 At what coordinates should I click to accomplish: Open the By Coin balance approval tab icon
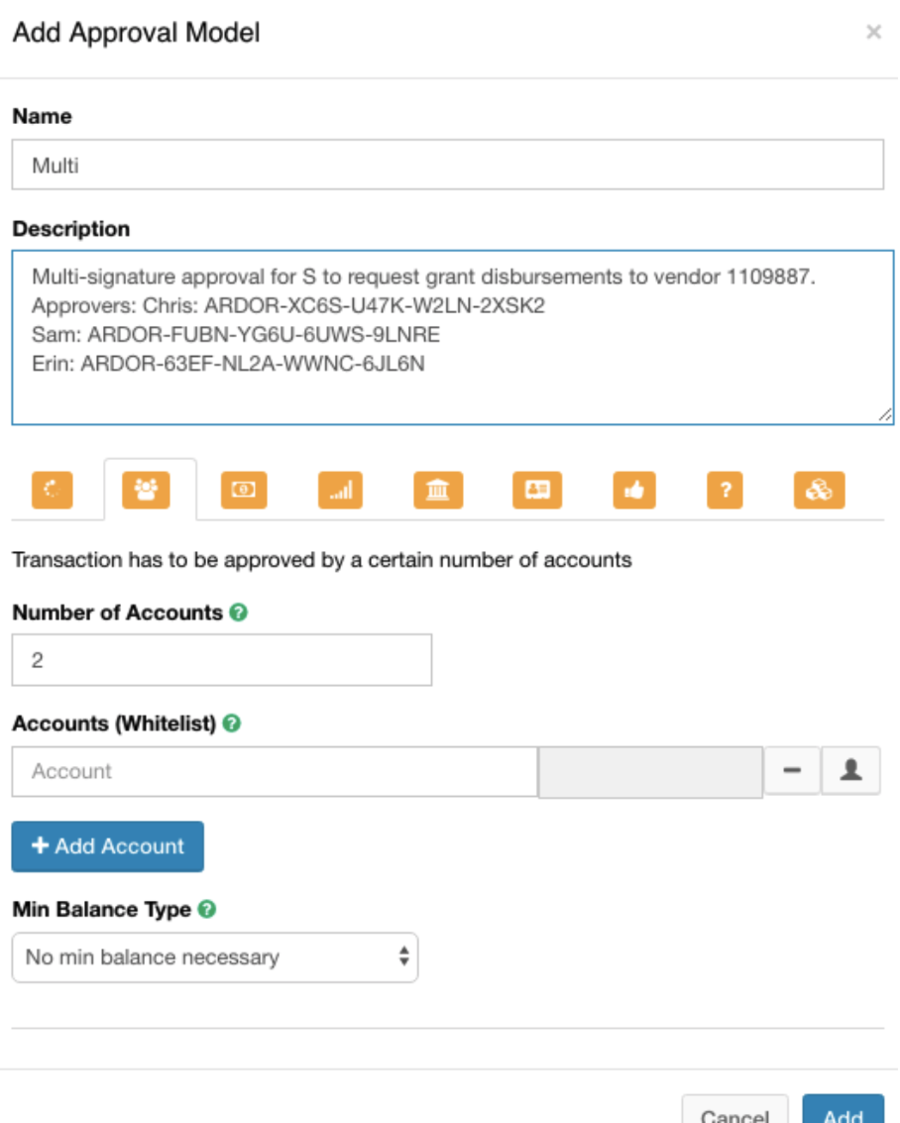click(243, 490)
